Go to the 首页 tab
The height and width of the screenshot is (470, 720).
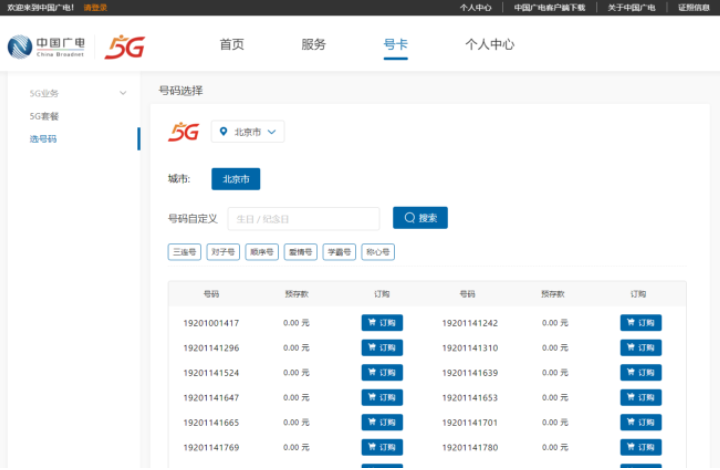(x=232, y=45)
